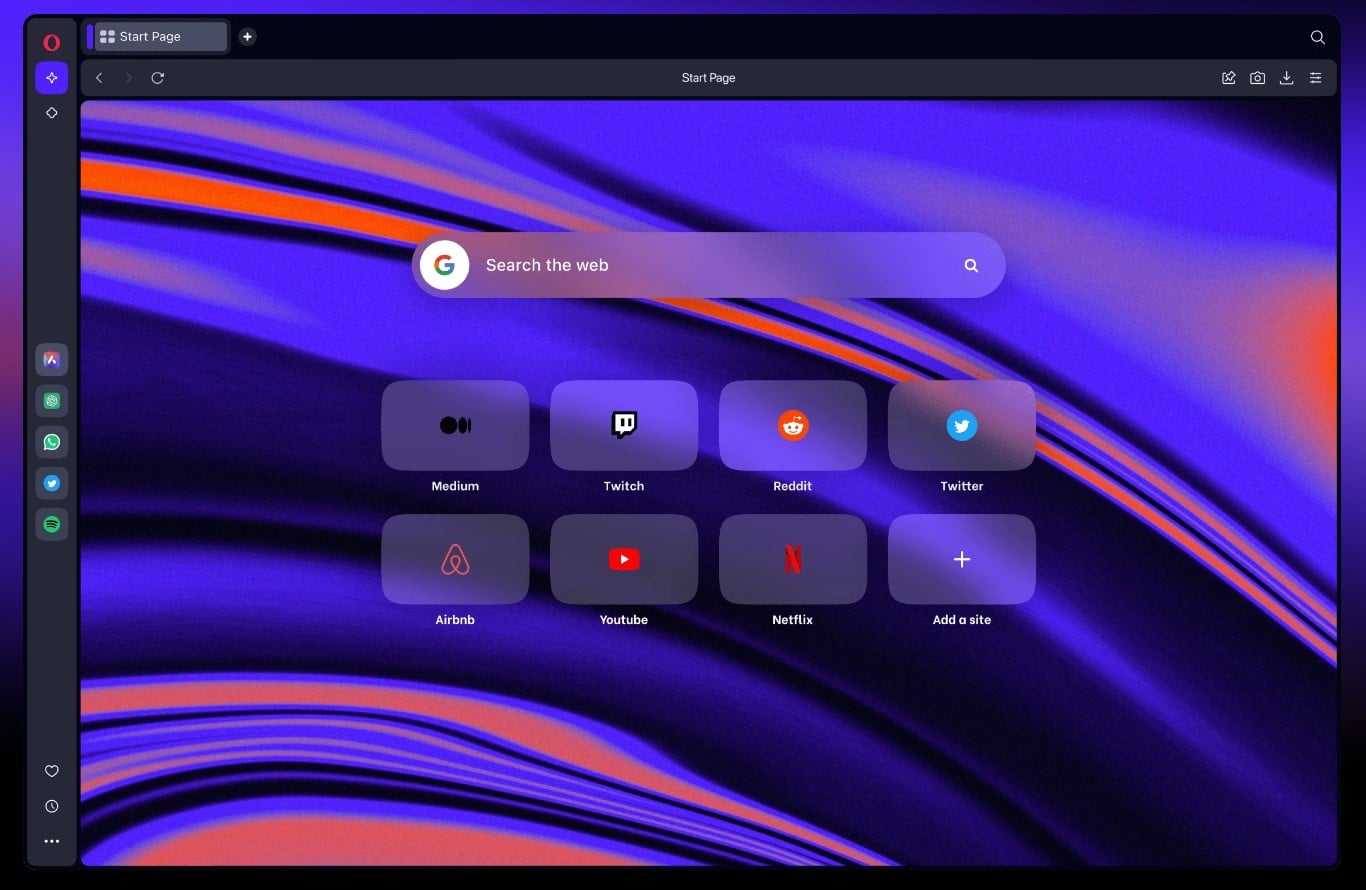Open a new tab with plus button

(x=247, y=37)
